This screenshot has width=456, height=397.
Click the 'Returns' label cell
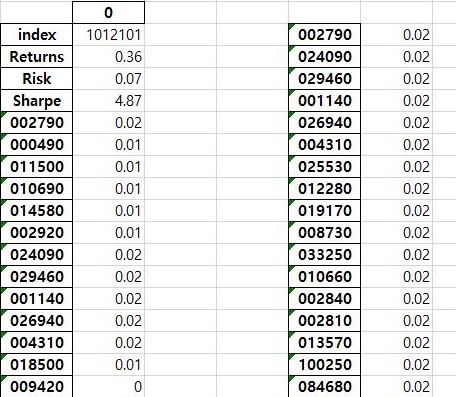36,56
